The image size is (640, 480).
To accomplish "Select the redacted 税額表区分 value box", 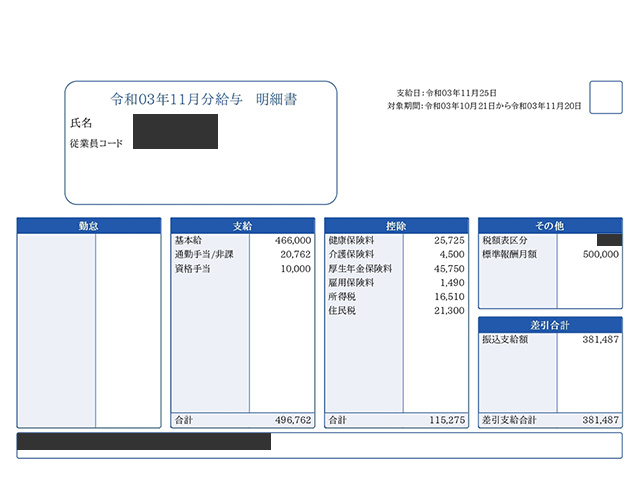I will 608,240.
